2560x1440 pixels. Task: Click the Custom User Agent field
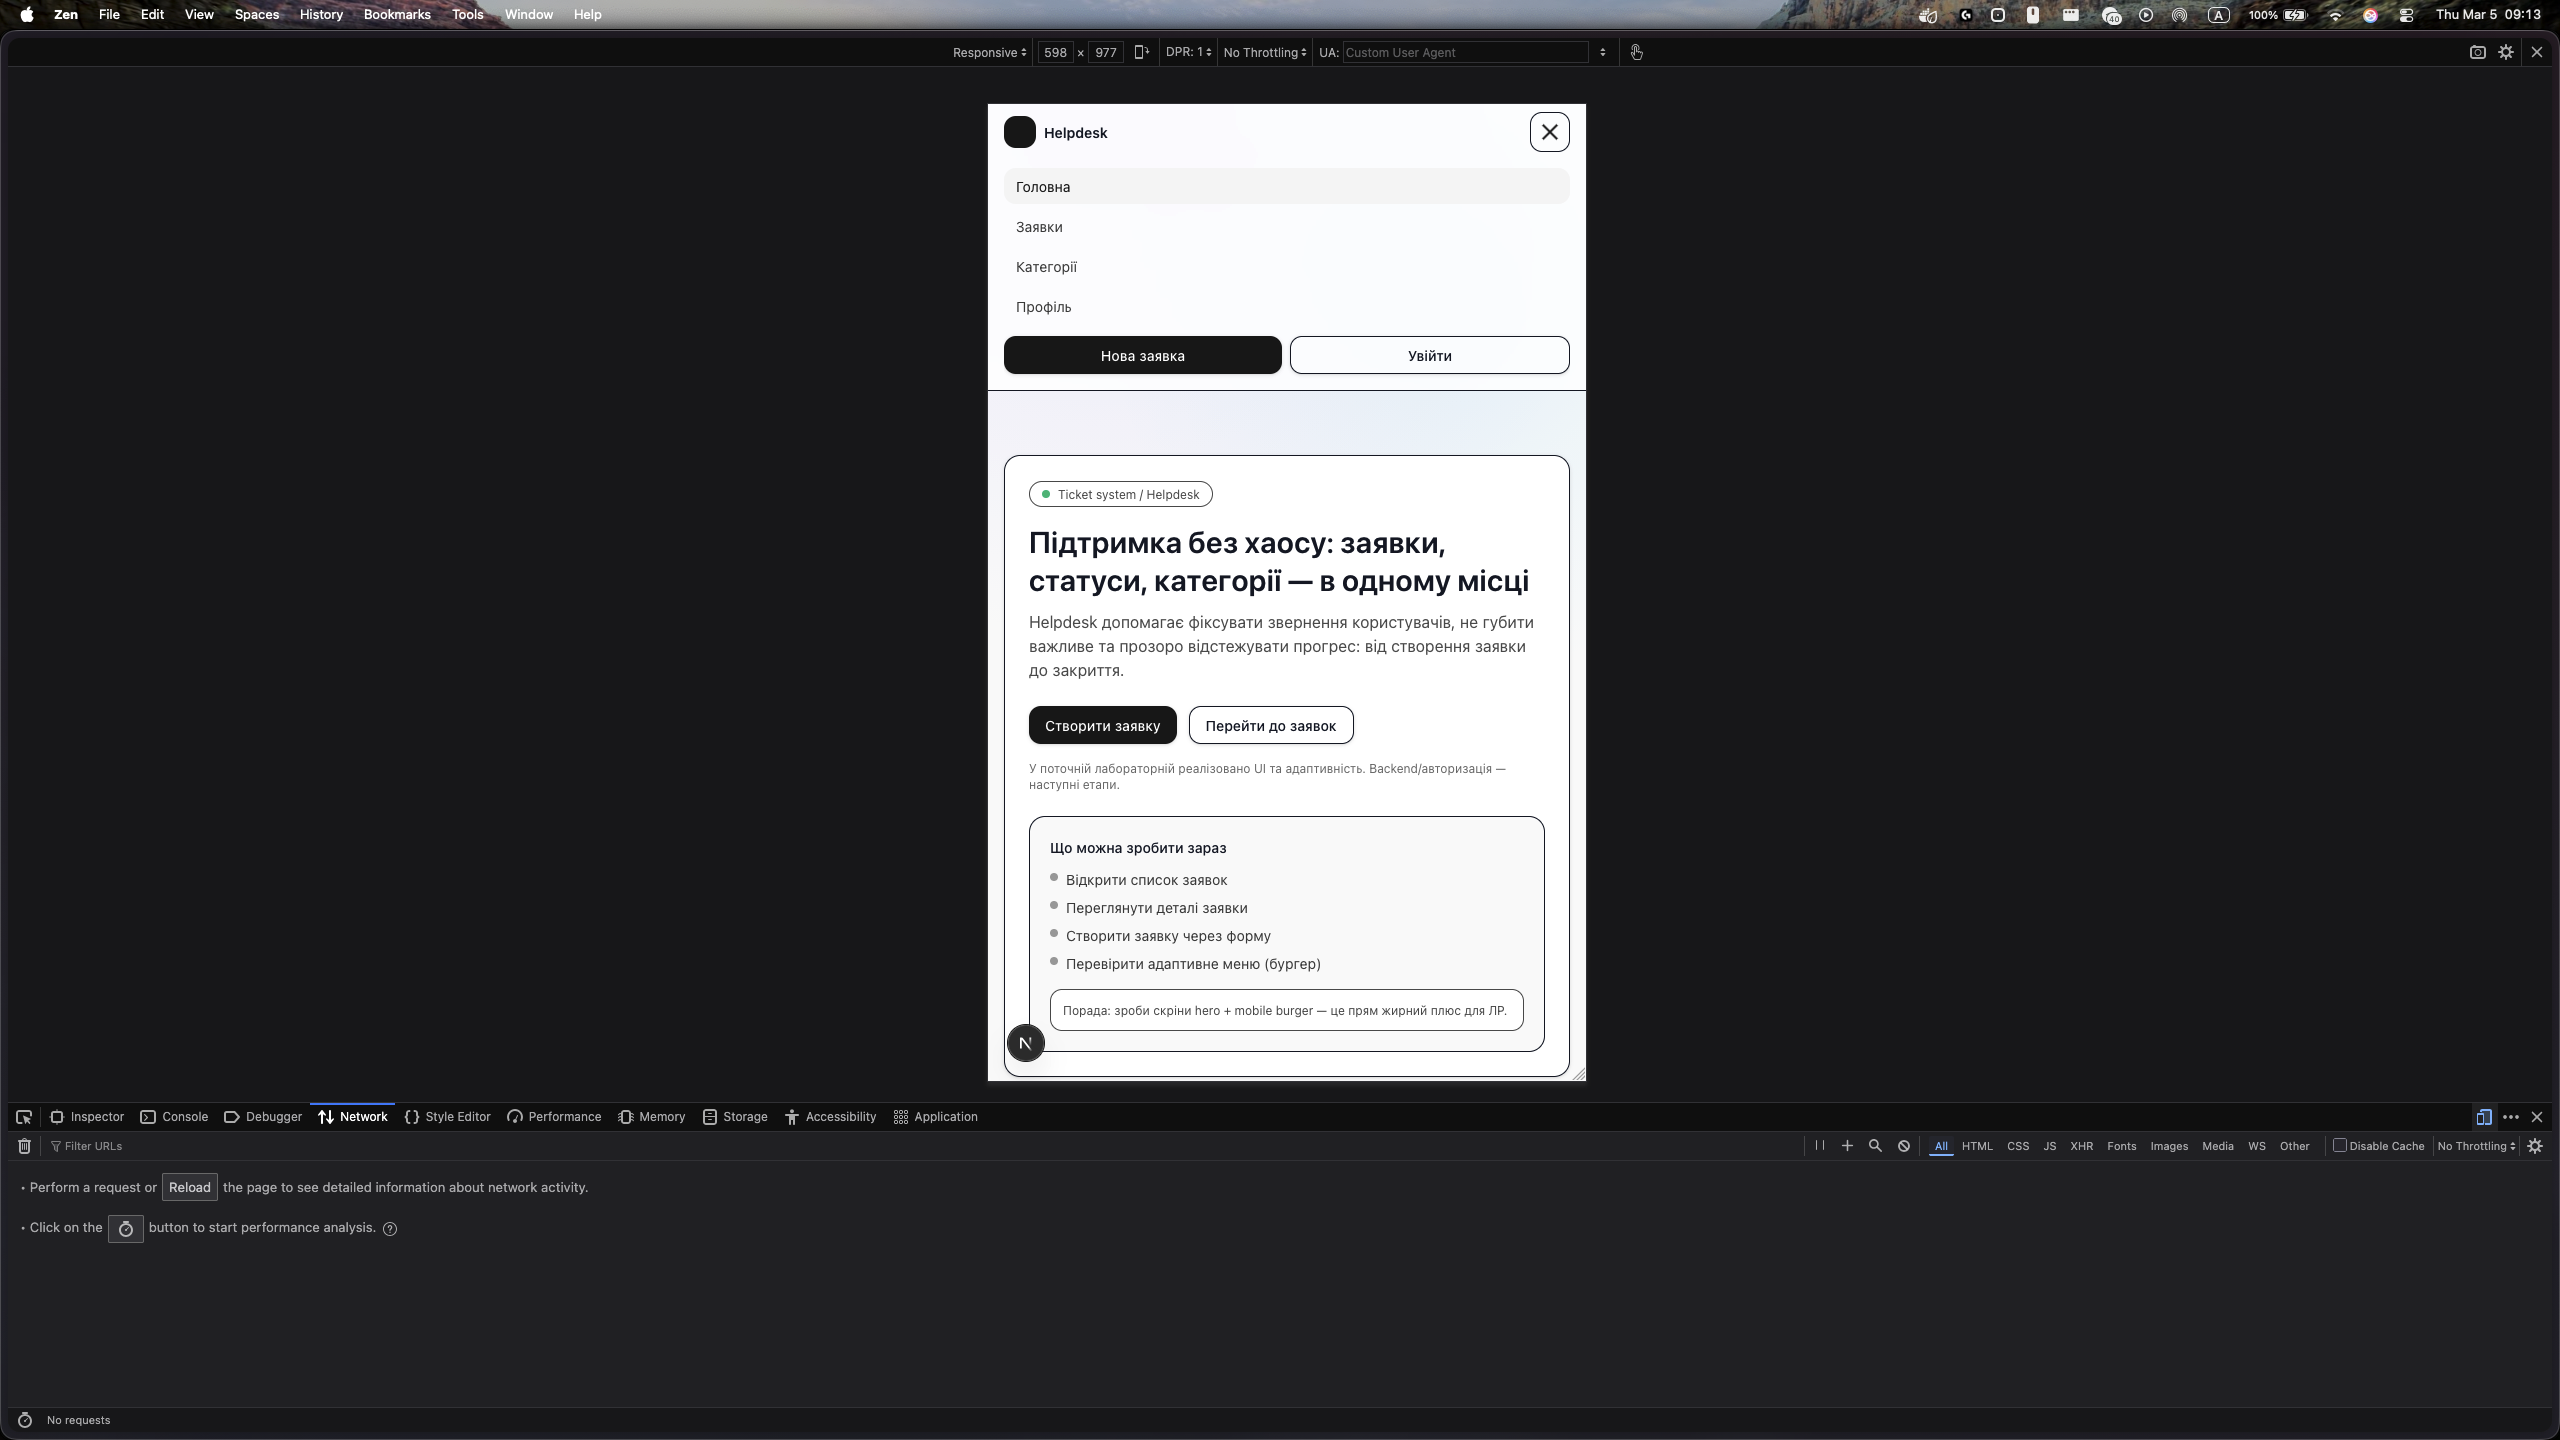tap(1464, 52)
